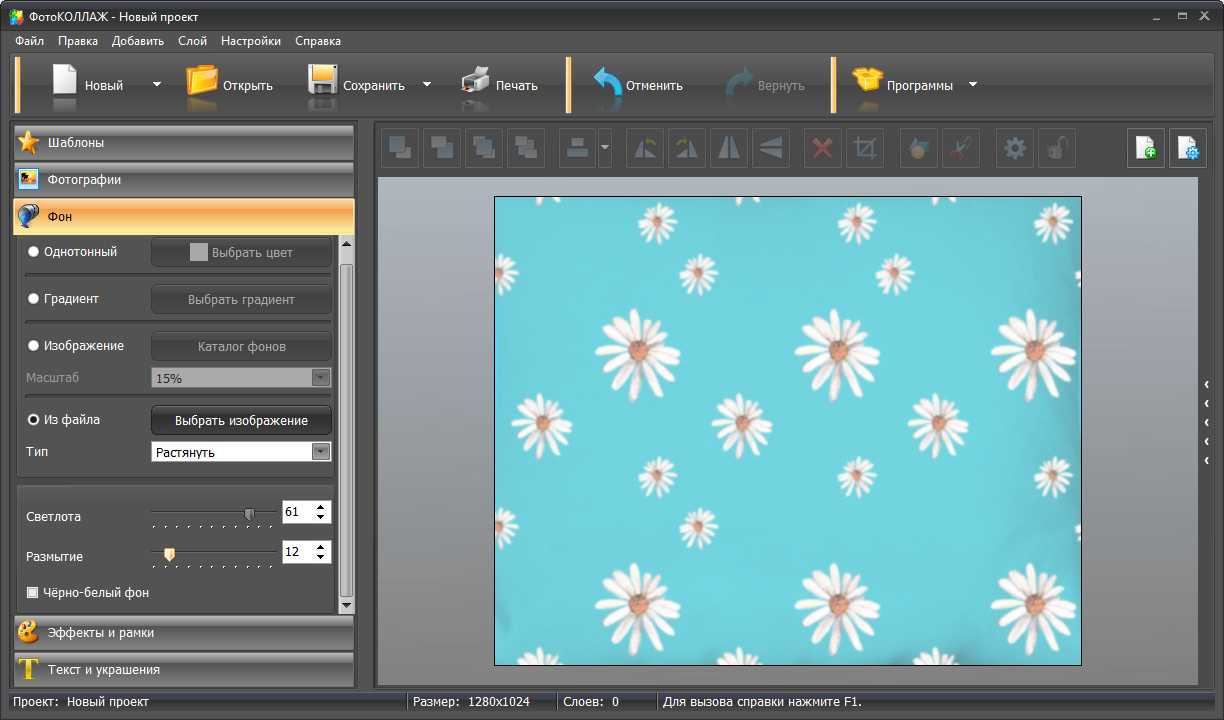Image resolution: width=1224 pixels, height=720 pixels.
Task: Select the Градиент radio button
Action: 33,299
